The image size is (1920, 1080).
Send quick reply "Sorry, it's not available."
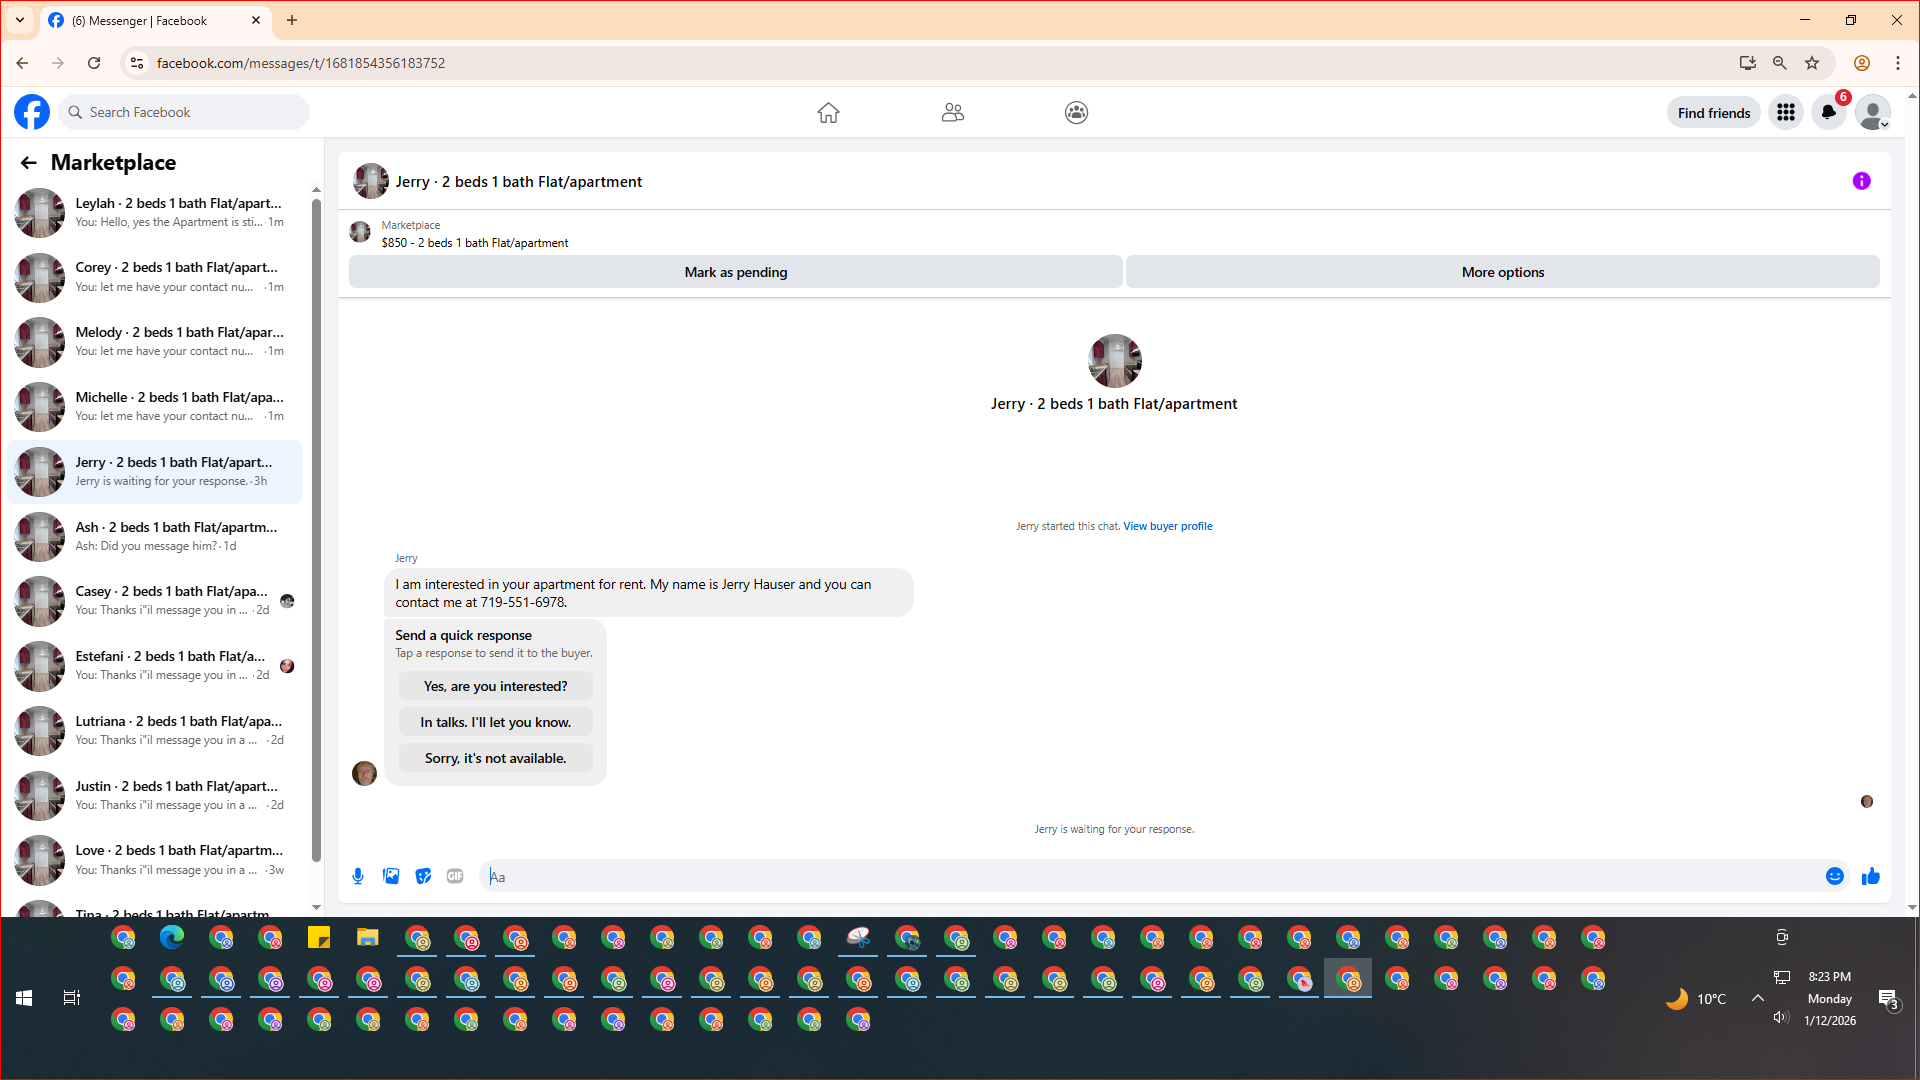click(495, 758)
